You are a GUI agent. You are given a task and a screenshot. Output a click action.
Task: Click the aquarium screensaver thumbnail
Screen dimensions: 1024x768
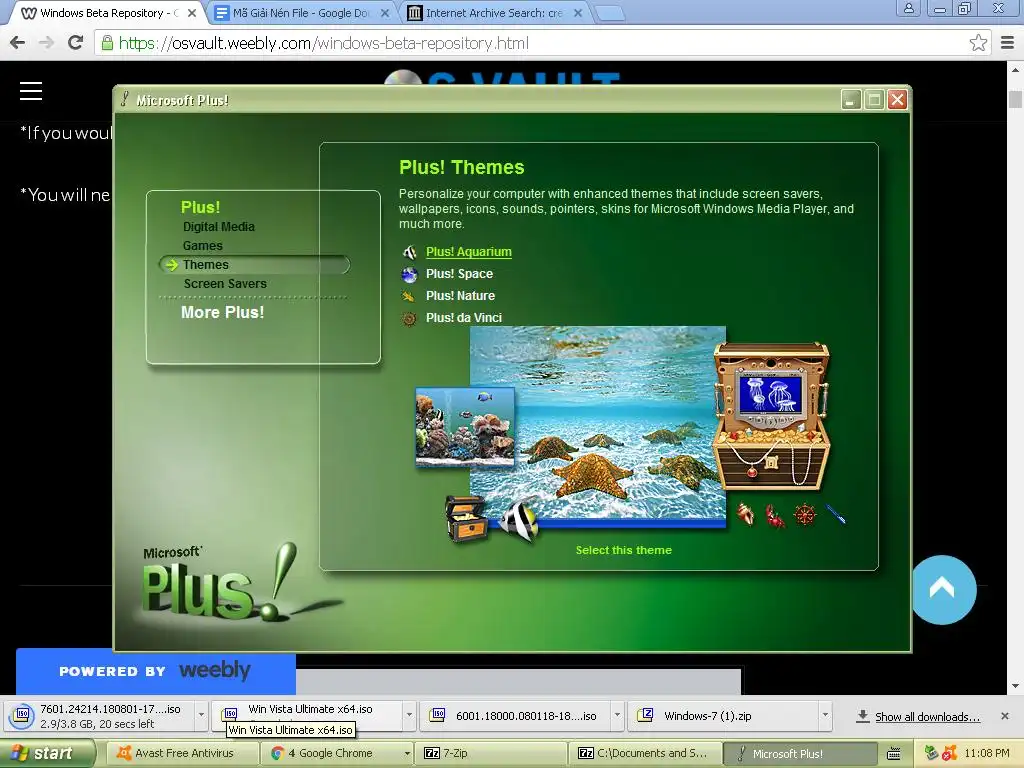[x=465, y=427]
